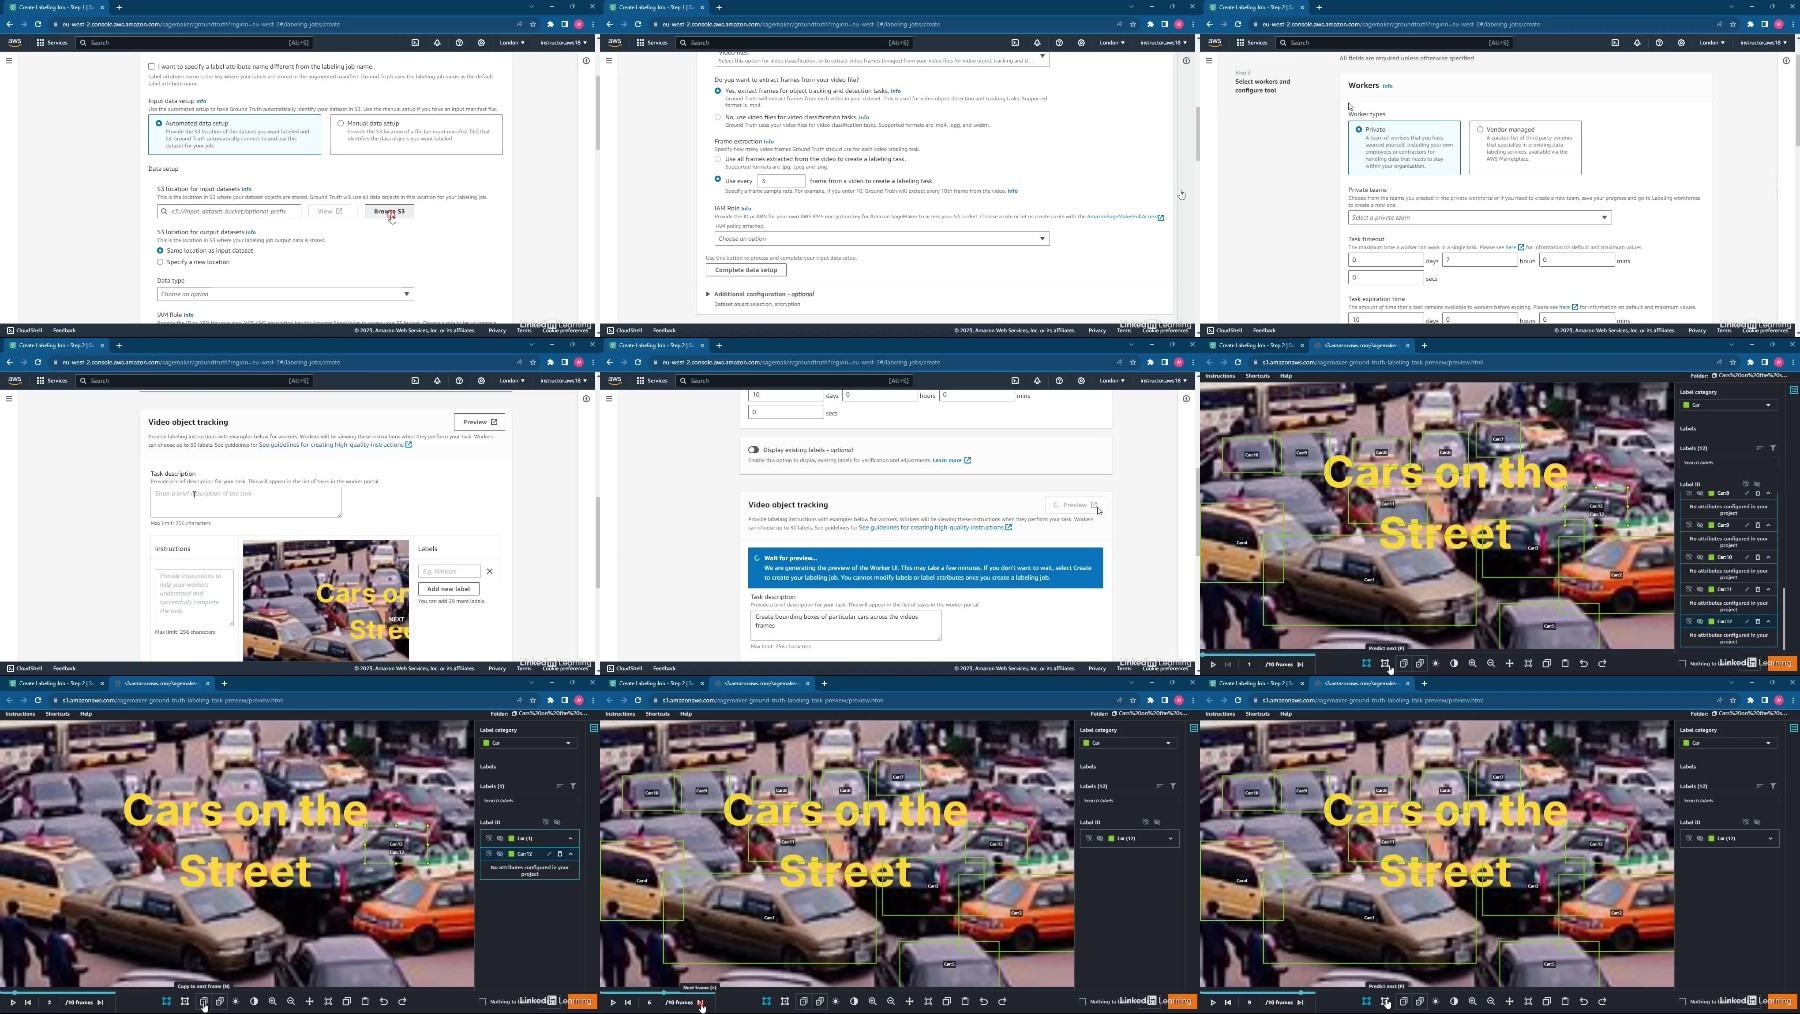Hide Car8 label using eye icon

[1699, 493]
